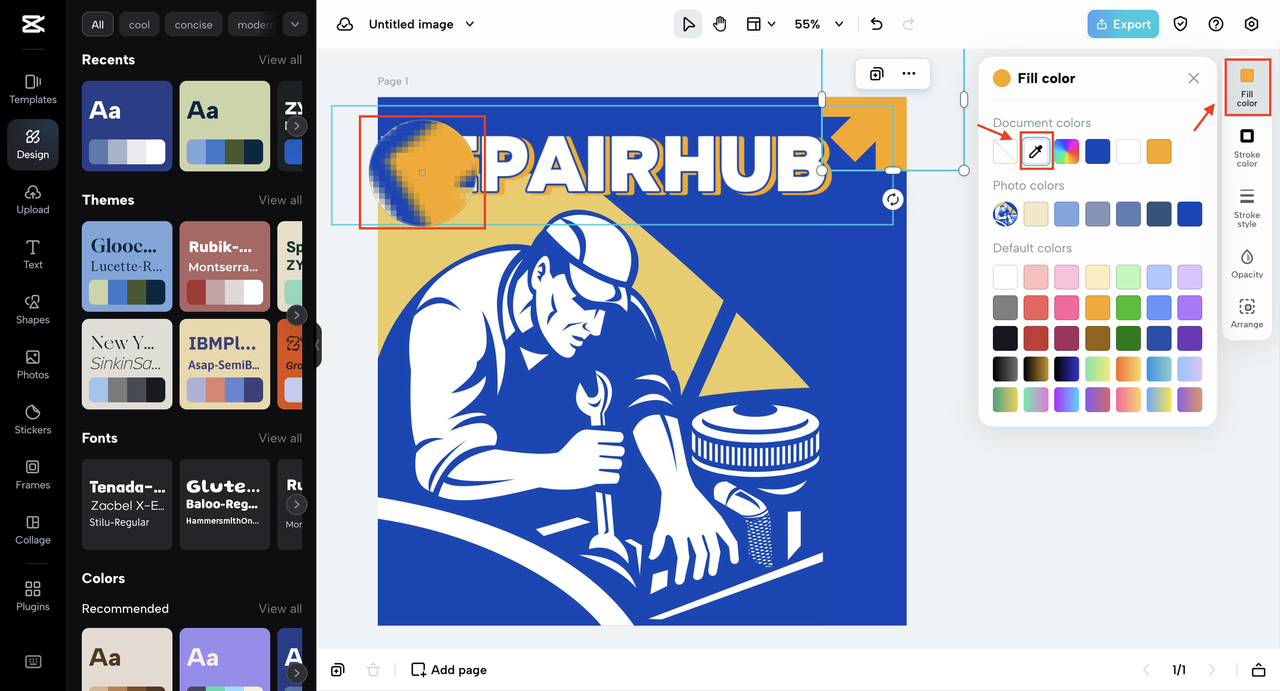
Task: Open the help question mark icon
Action: click(x=1216, y=24)
